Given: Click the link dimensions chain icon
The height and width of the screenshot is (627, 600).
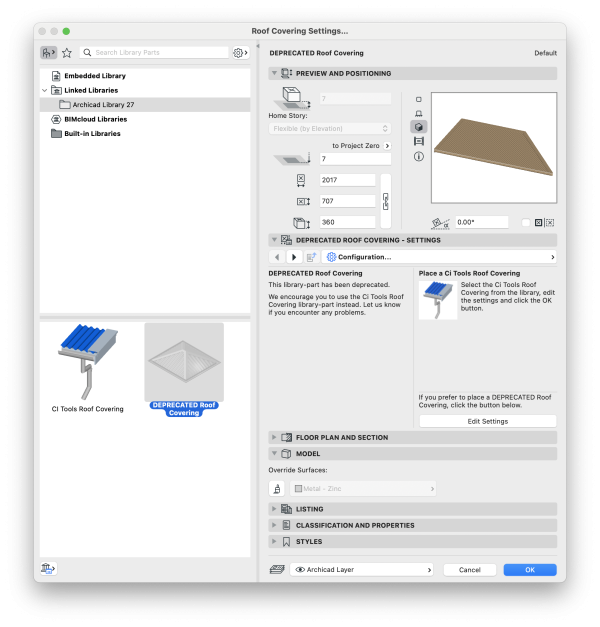Looking at the screenshot, I should tap(386, 201).
